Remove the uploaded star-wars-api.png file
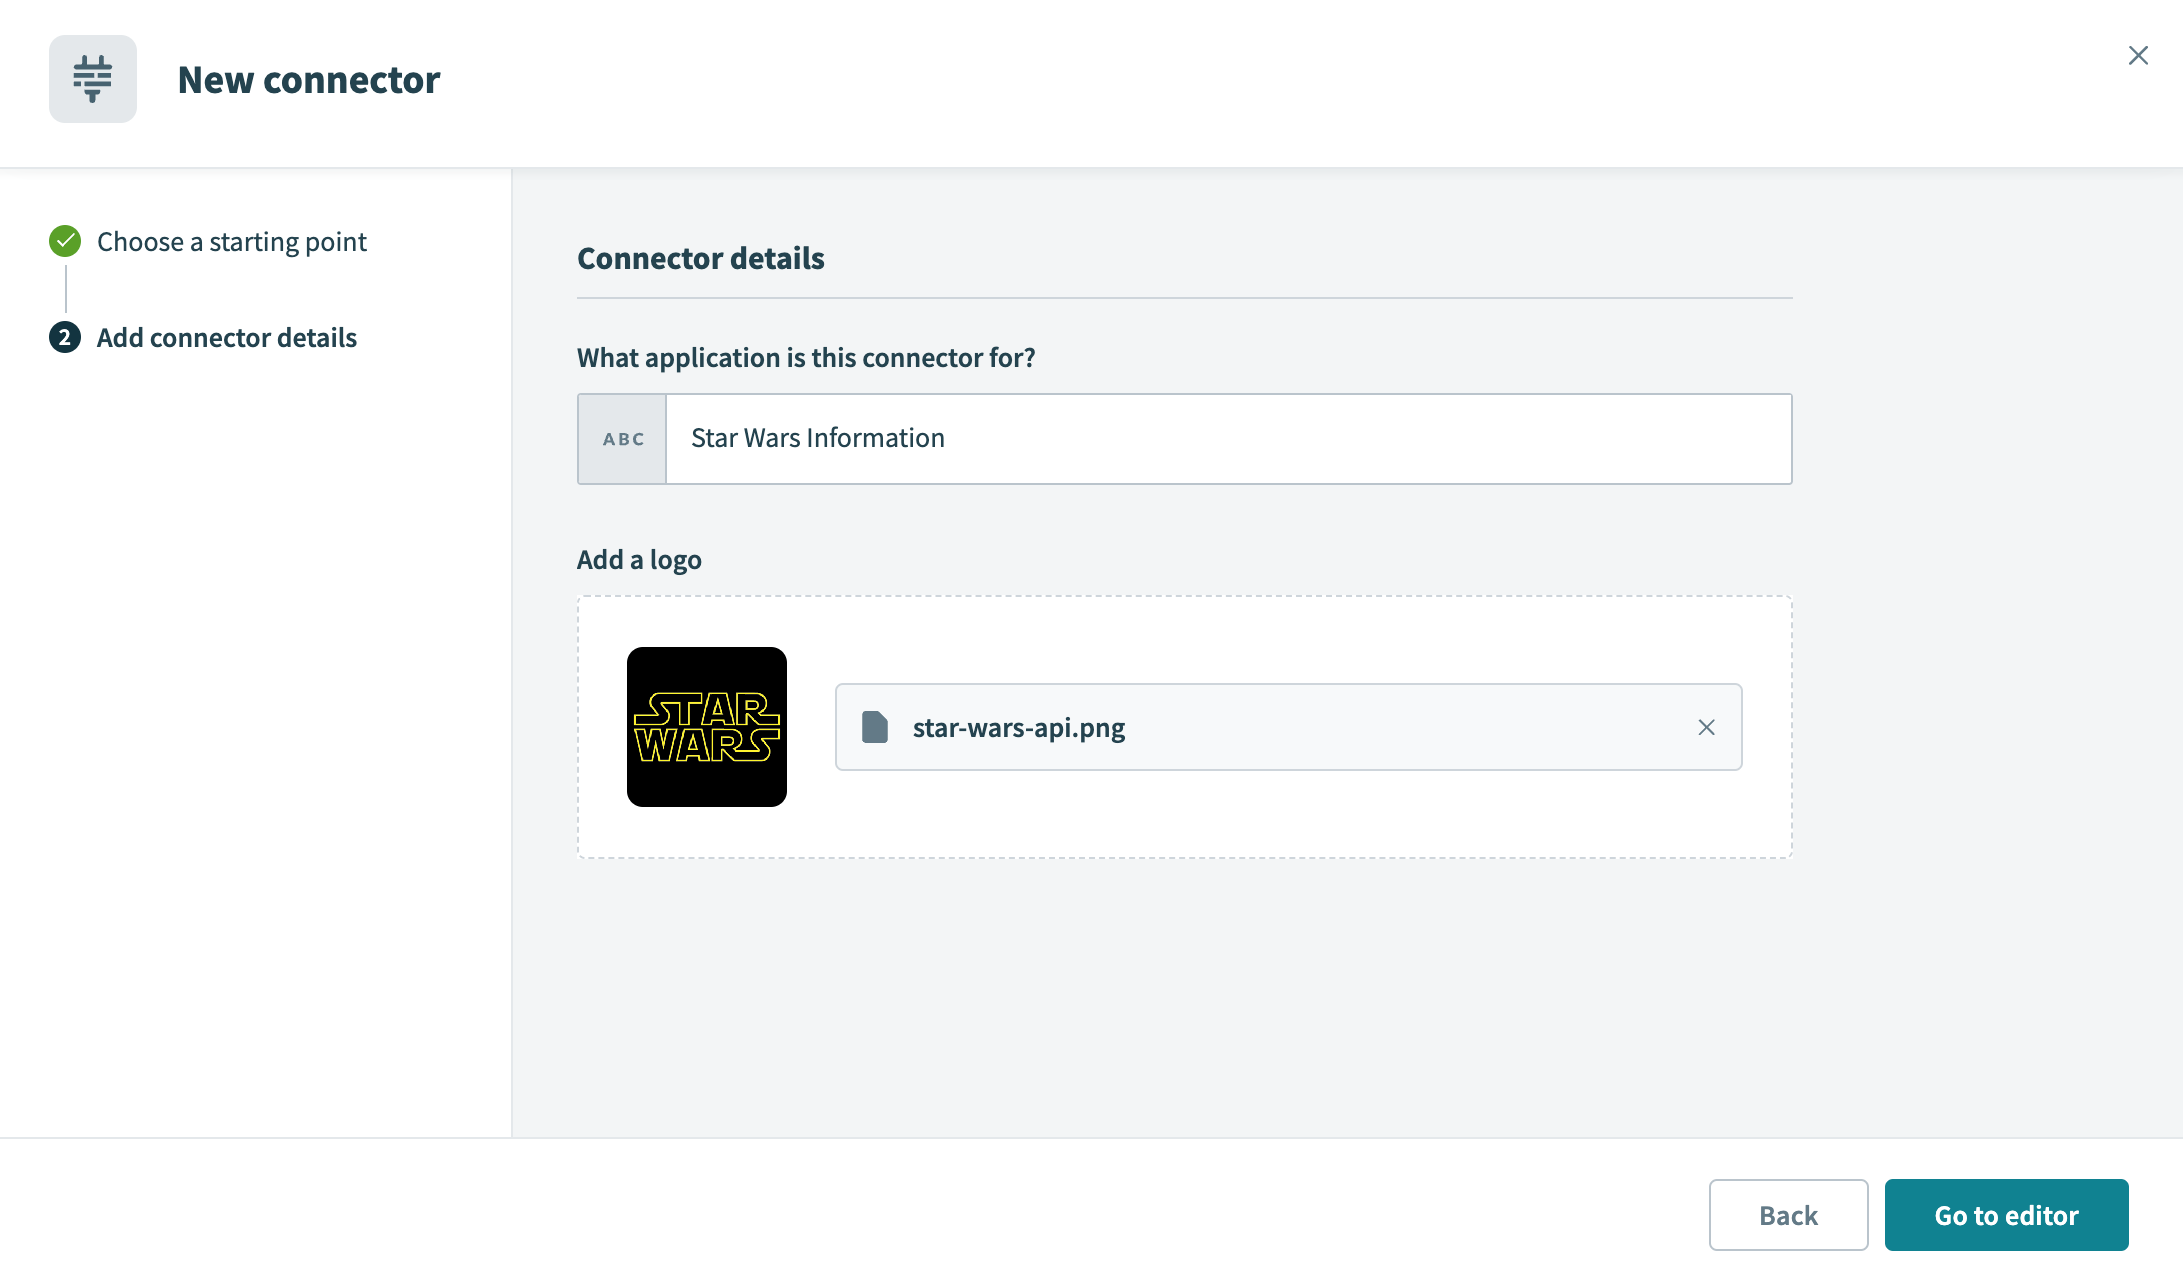The height and width of the screenshot is (1280, 2183). [x=1706, y=727]
